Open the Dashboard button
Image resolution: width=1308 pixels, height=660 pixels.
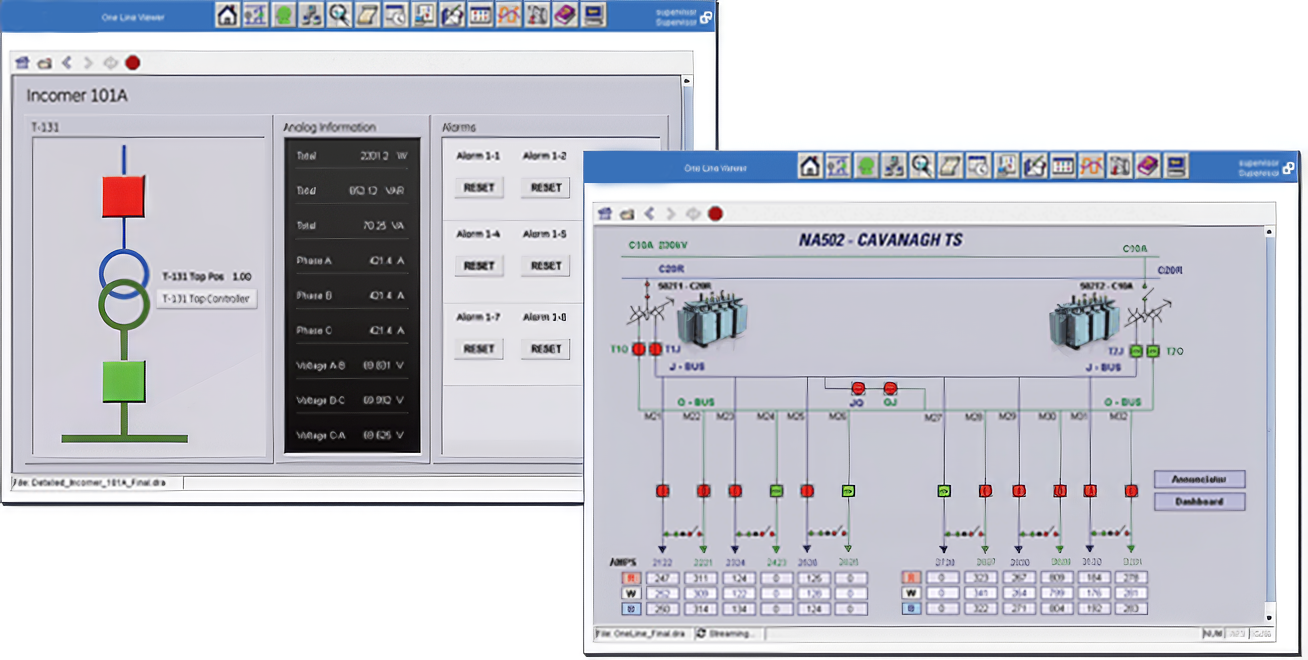tap(1200, 501)
